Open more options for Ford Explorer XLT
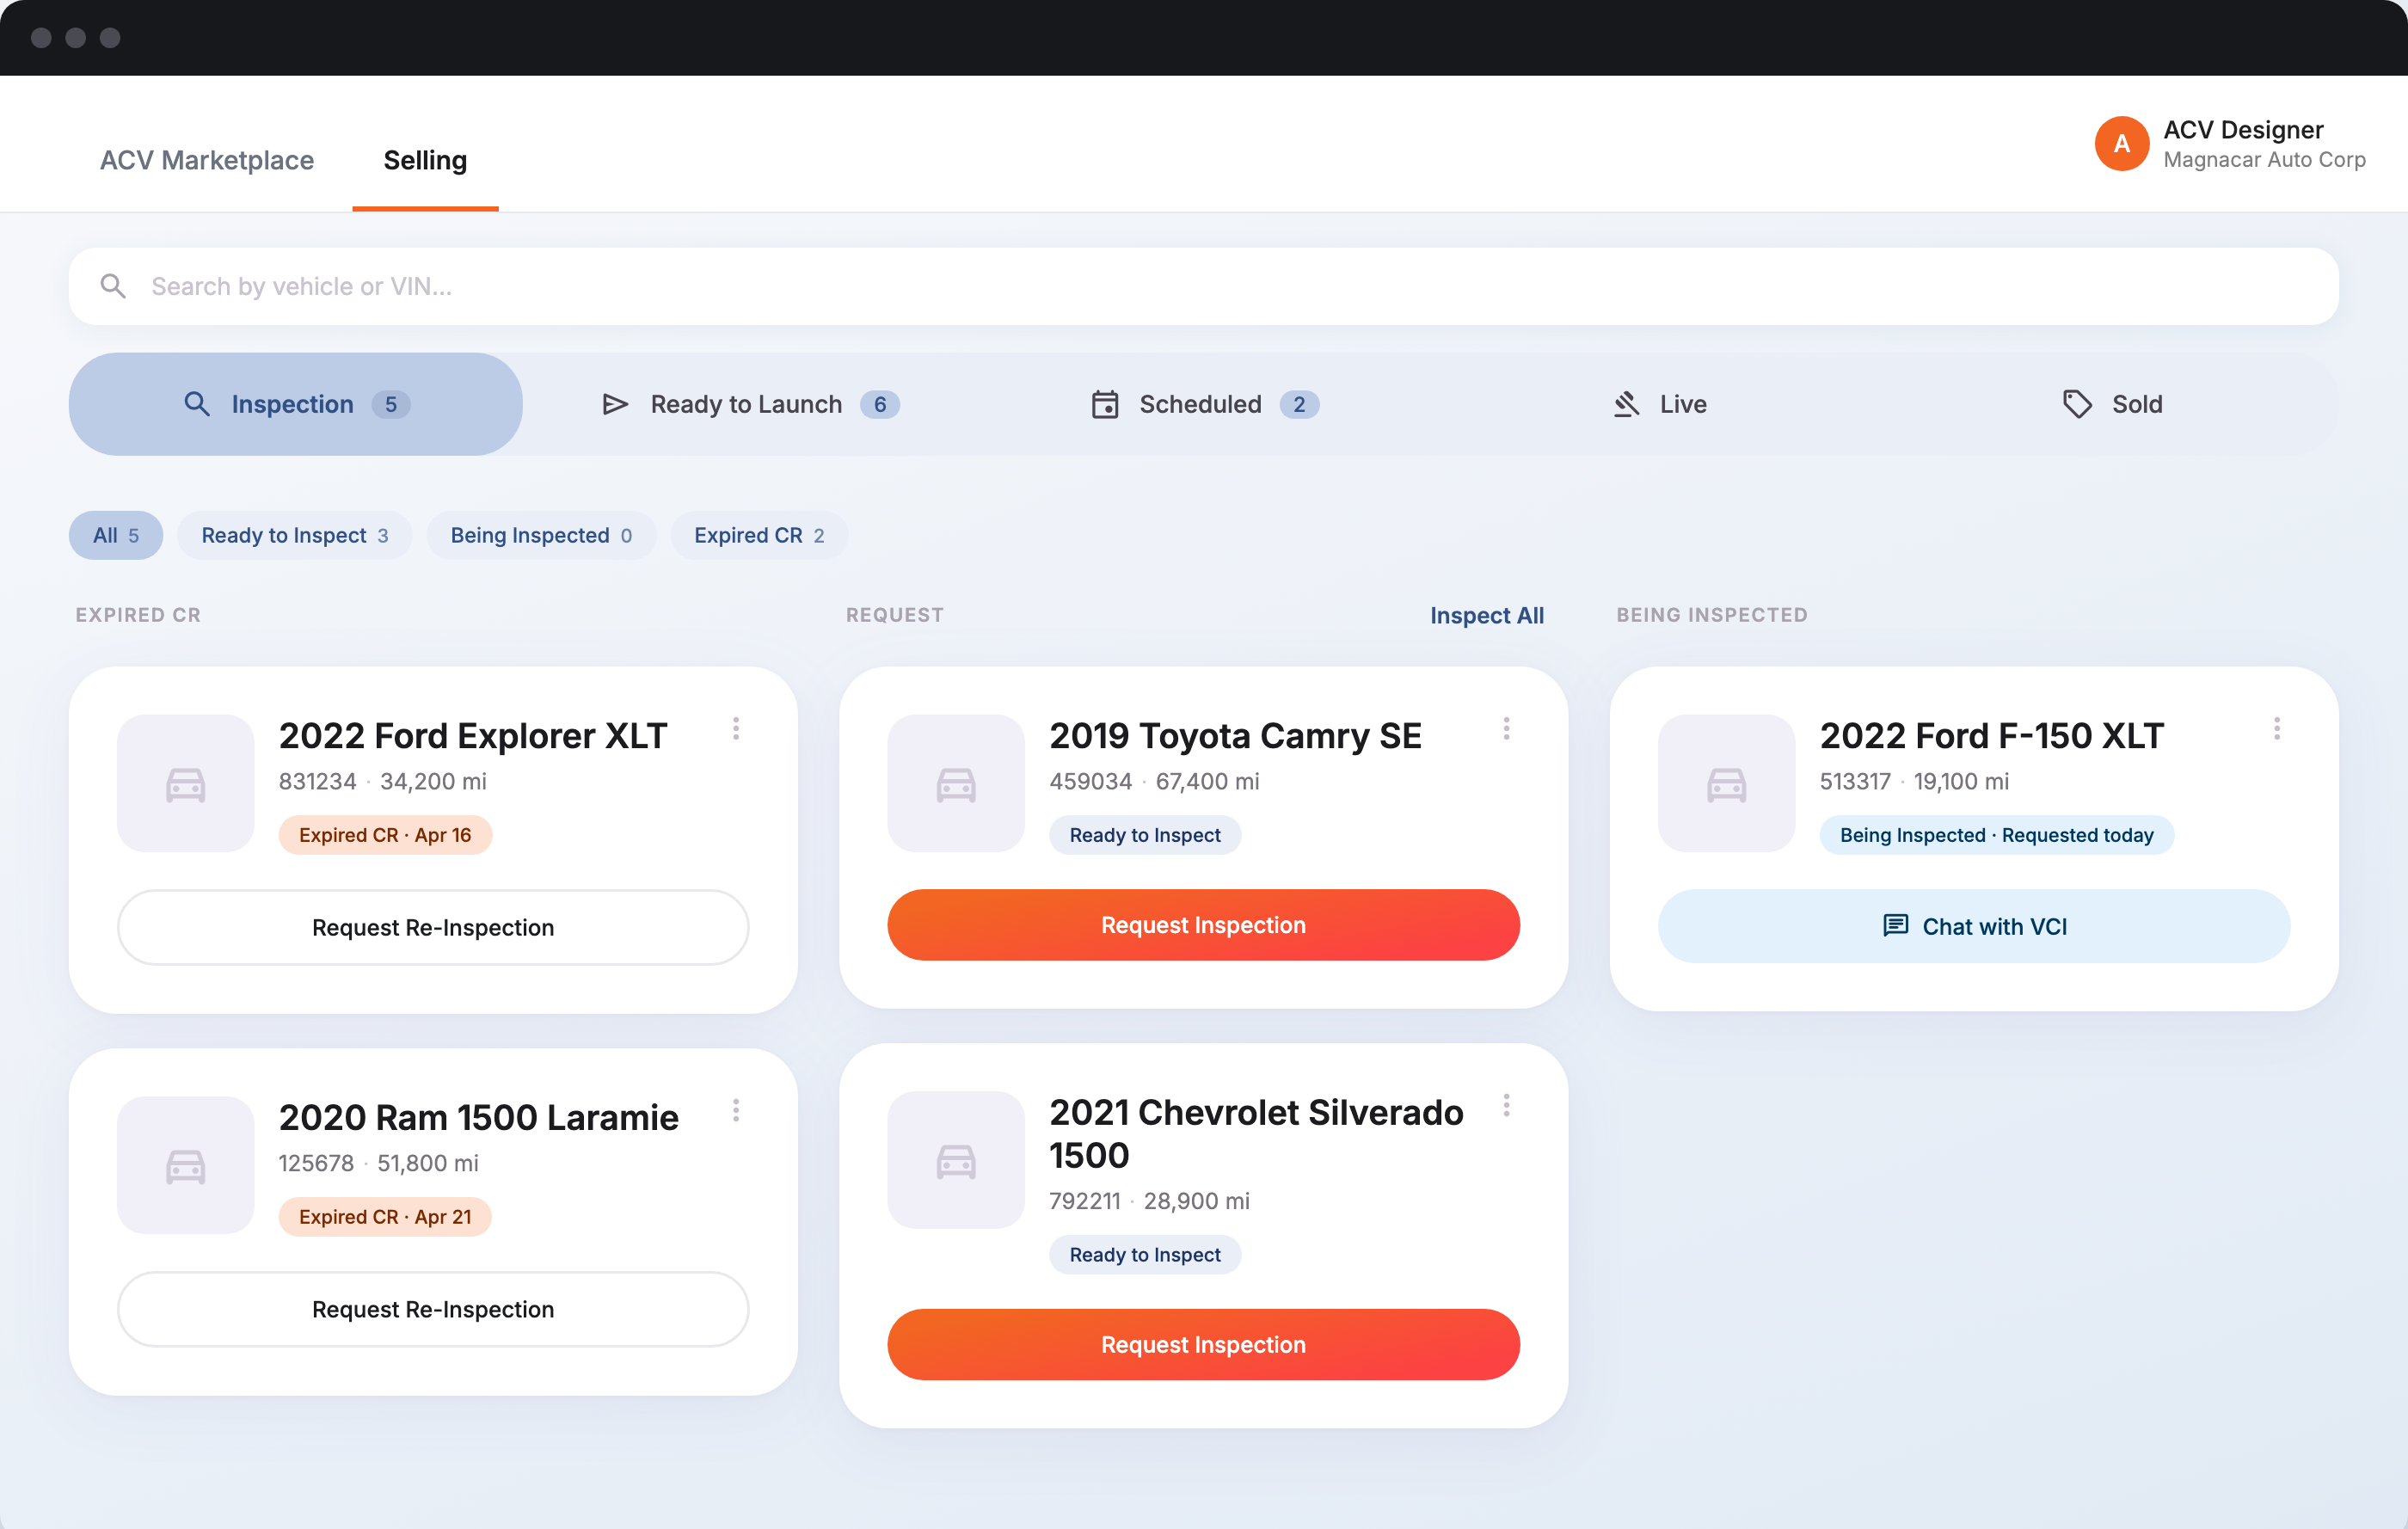Image resolution: width=2408 pixels, height=1529 pixels. click(736, 729)
